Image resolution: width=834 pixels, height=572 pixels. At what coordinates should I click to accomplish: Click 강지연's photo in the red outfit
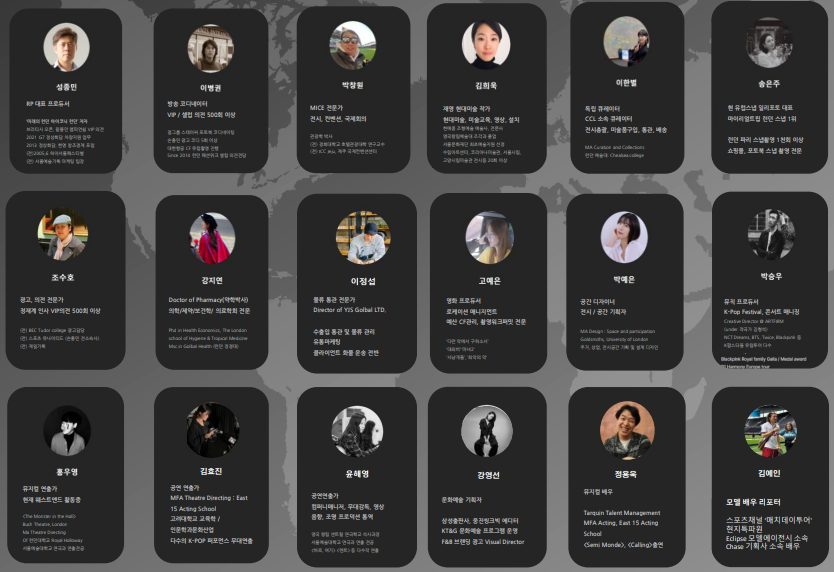[x=212, y=238]
